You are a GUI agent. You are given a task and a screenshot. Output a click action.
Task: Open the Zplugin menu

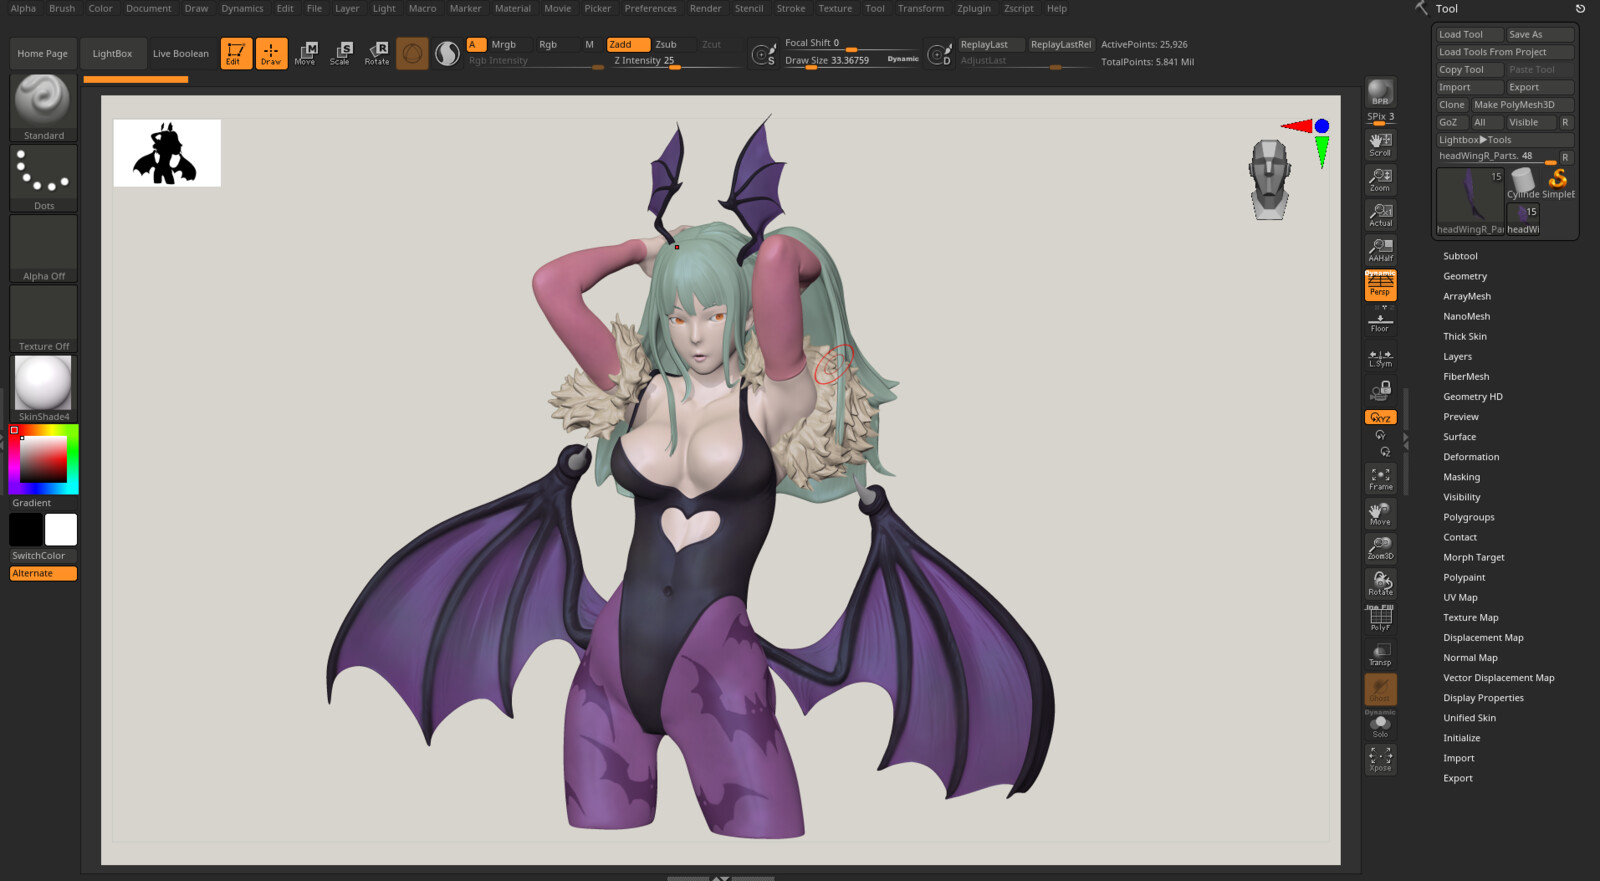(x=974, y=8)
